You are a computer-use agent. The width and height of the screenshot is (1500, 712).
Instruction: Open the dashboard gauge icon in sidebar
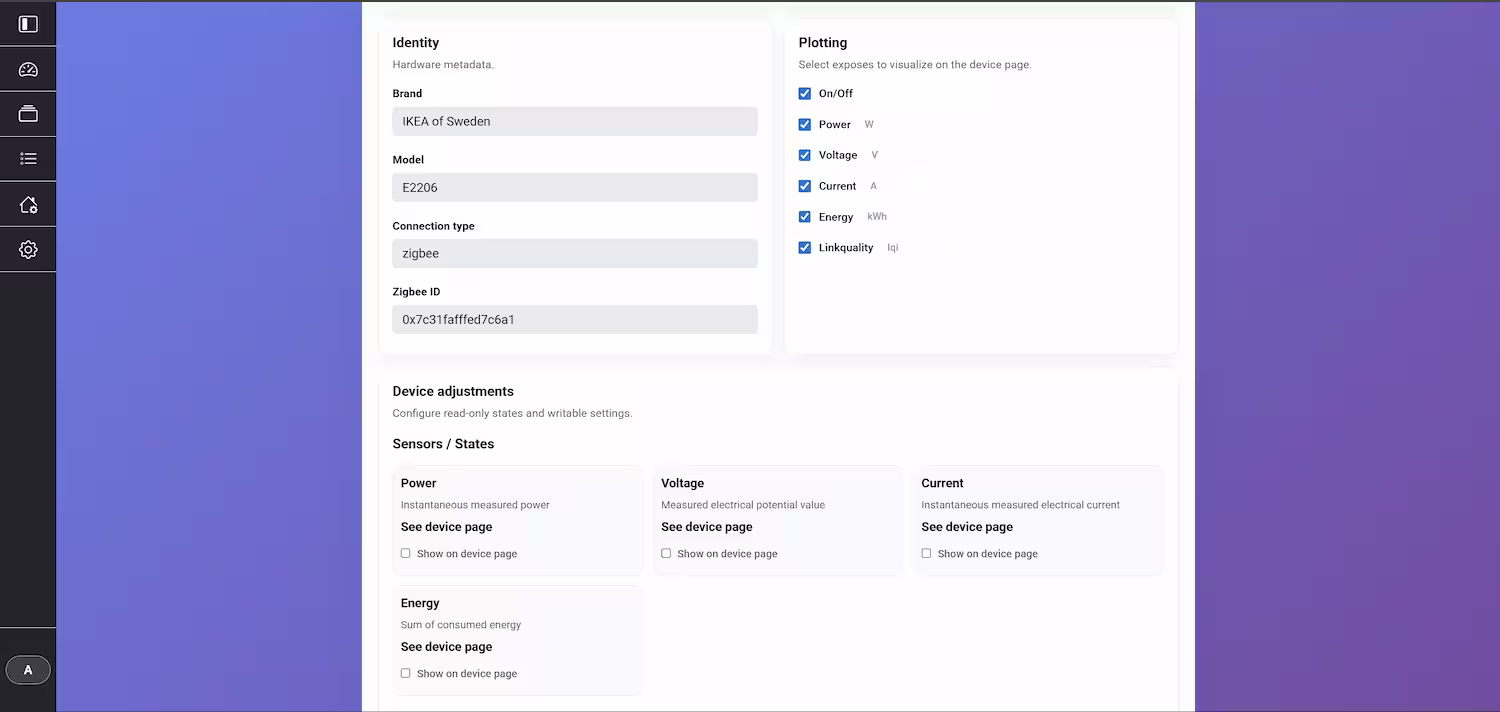(x=27, y=68)
